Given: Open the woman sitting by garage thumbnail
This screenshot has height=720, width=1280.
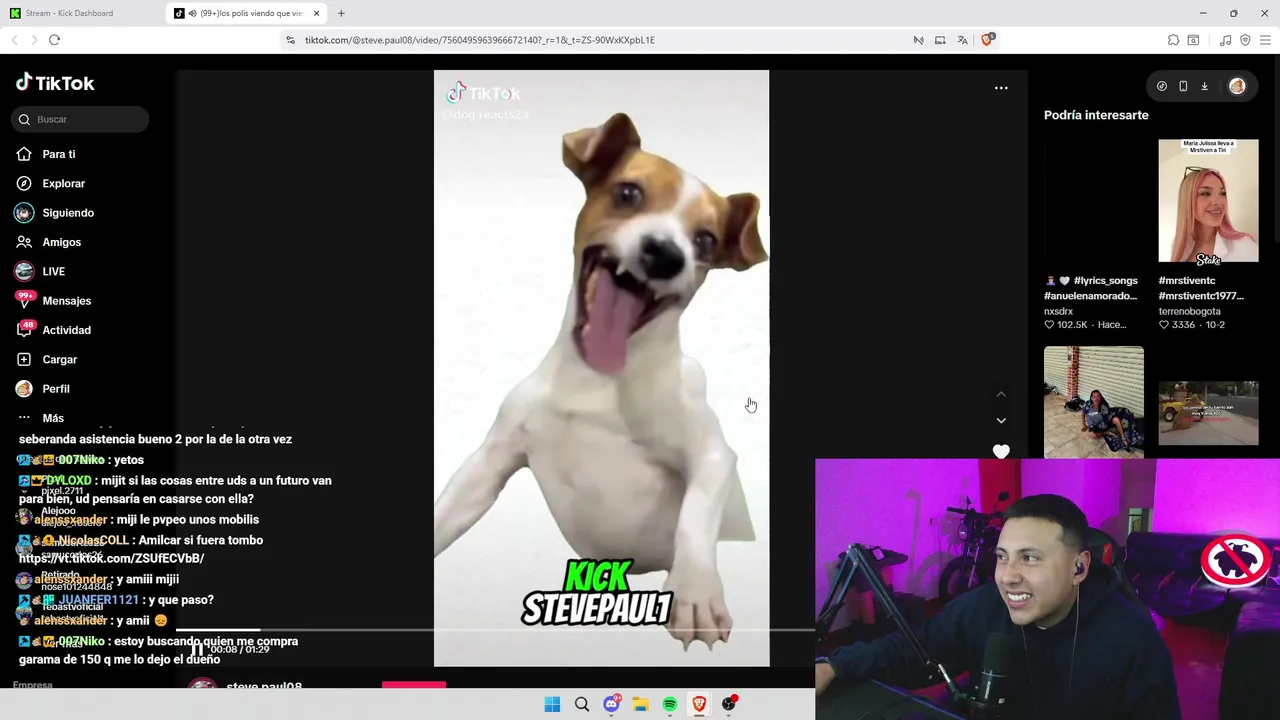Looking at the screenshot, I should click(x=1094, y=402).
